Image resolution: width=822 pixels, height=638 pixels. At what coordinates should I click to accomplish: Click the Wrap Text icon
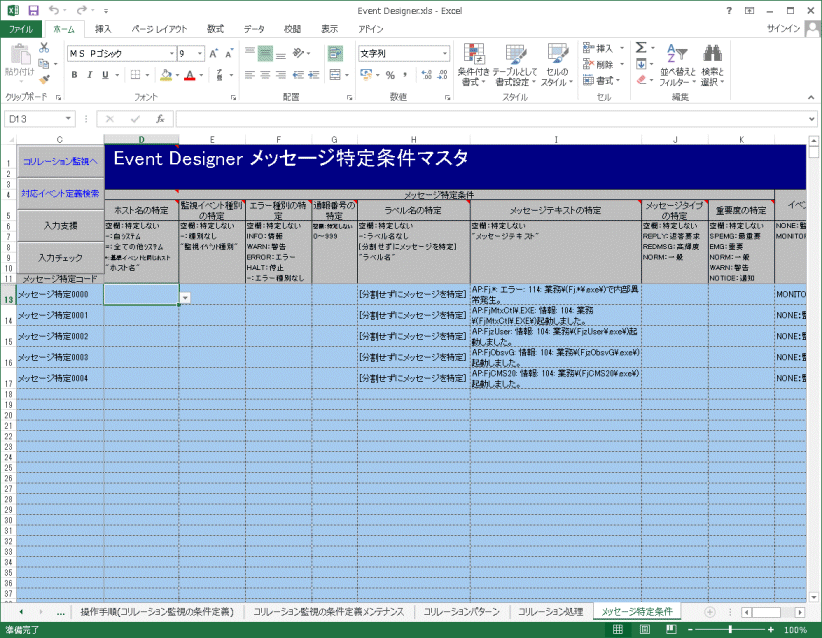335,53
